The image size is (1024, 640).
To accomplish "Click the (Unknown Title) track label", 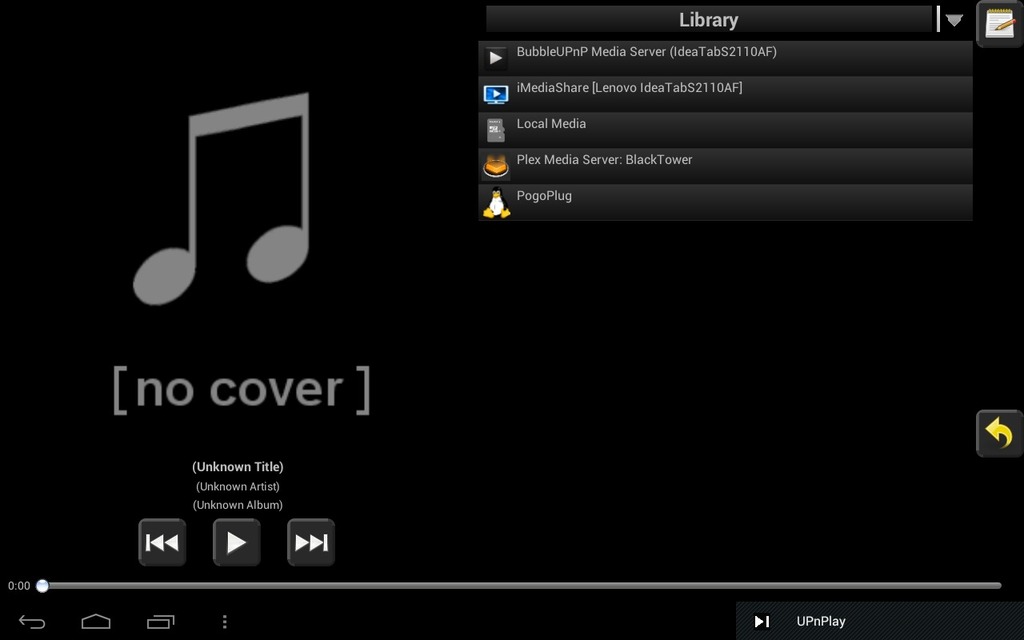I will [x=238, y=467].
